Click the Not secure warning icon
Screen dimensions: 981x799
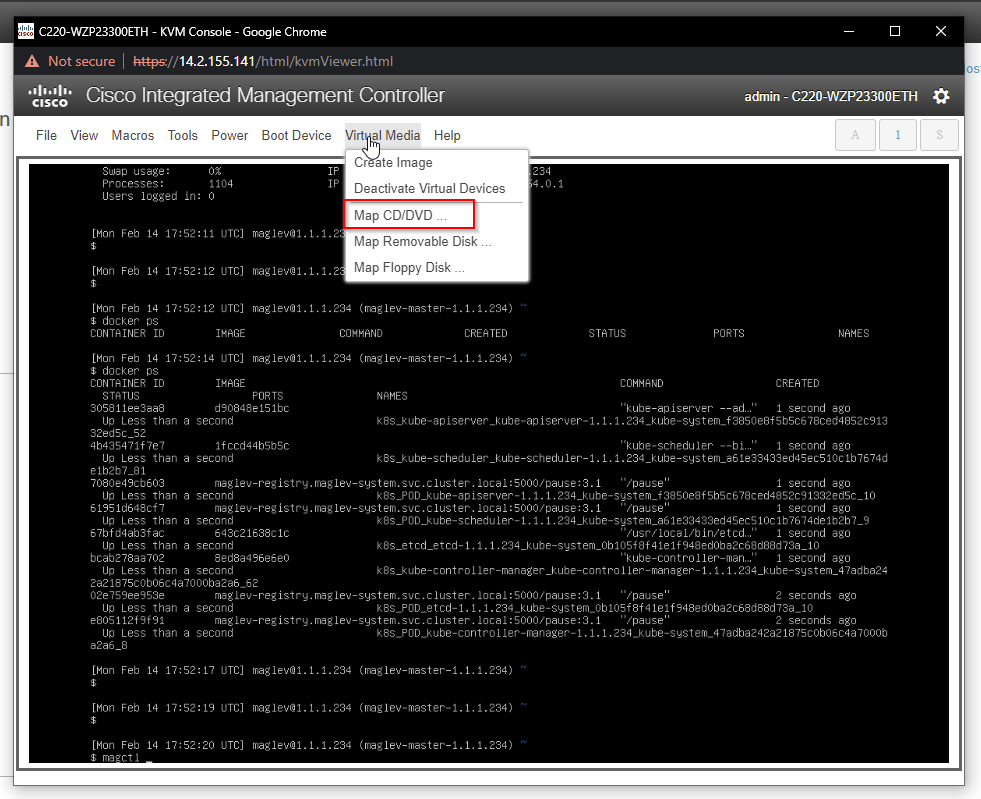pyautogui.click(x=31, y=61)
